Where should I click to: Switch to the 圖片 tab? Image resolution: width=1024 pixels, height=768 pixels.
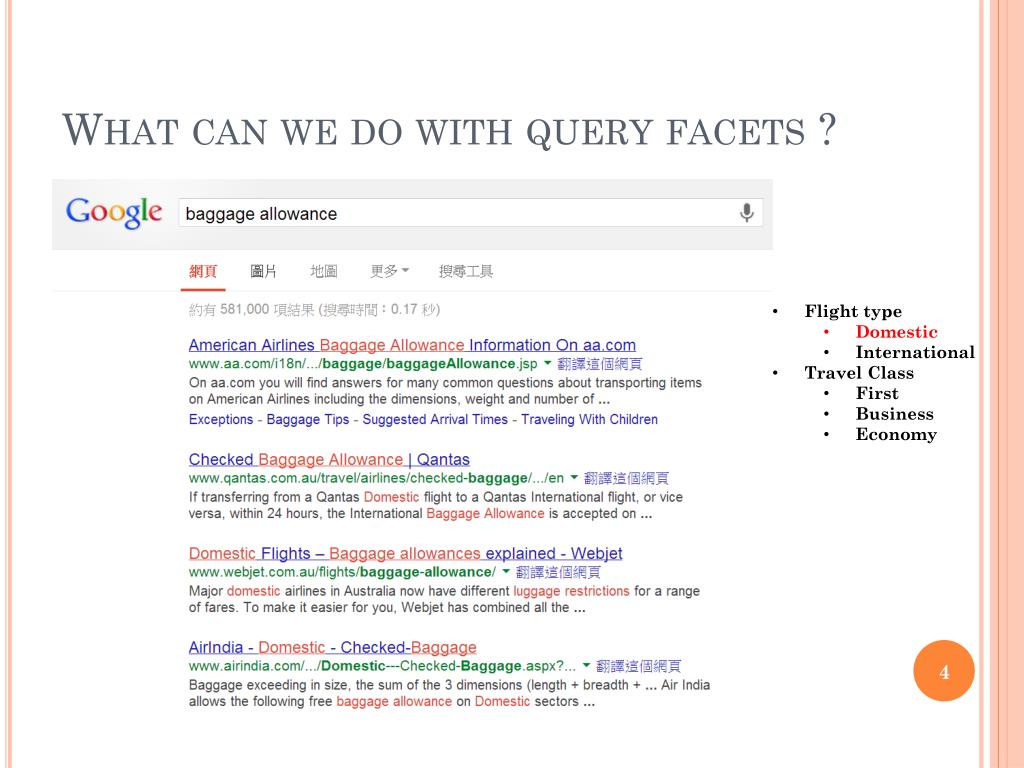click(263, 271)
